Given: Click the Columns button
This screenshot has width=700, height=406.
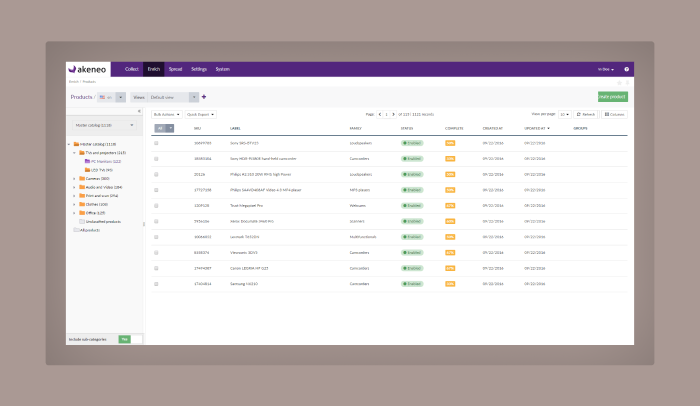Looking at the screenshot, I should pyautogui.click(x=614, y=115).
